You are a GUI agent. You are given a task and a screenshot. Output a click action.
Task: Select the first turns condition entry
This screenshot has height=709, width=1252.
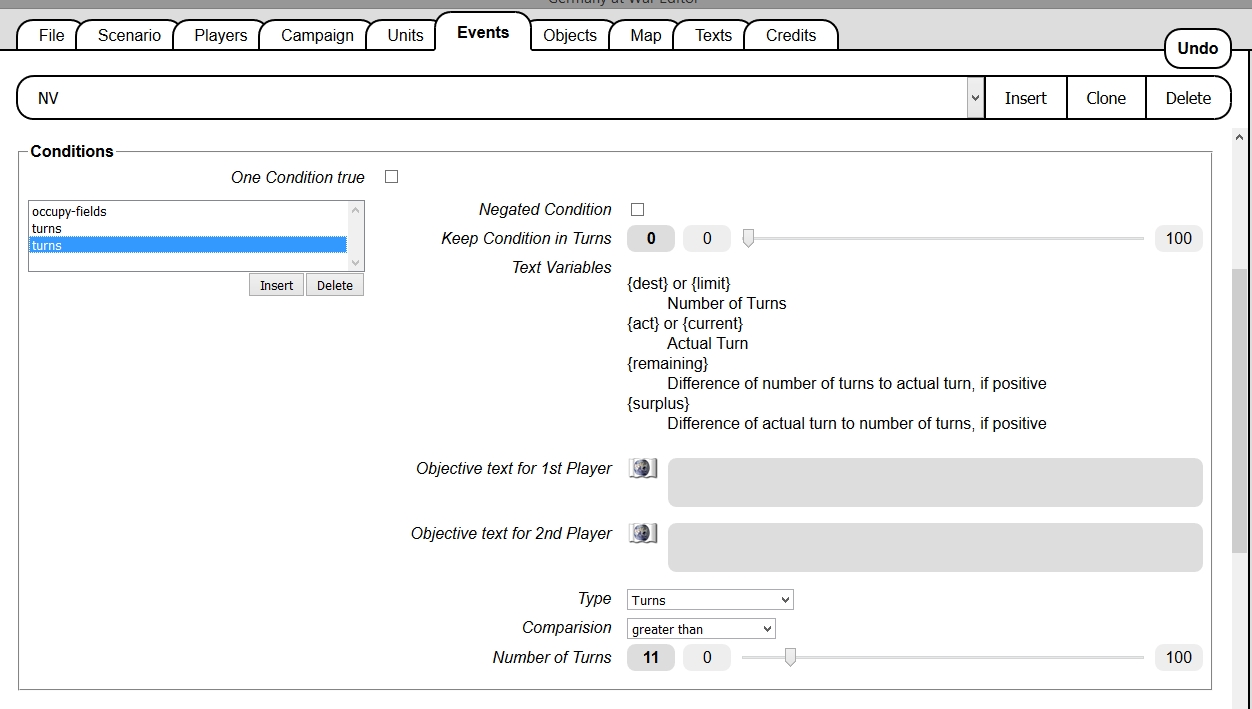pyautogui.click(x=188, y=228)
